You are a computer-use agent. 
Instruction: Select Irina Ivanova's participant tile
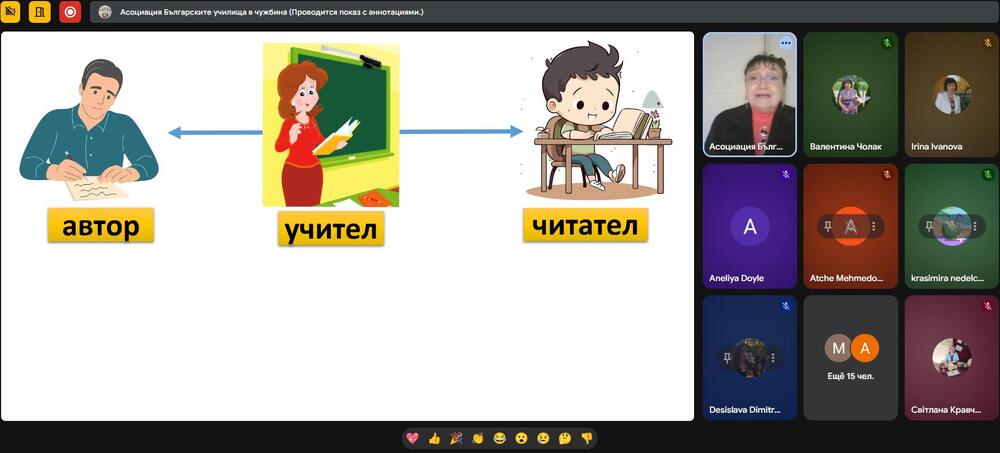click(x=951, y=95)
